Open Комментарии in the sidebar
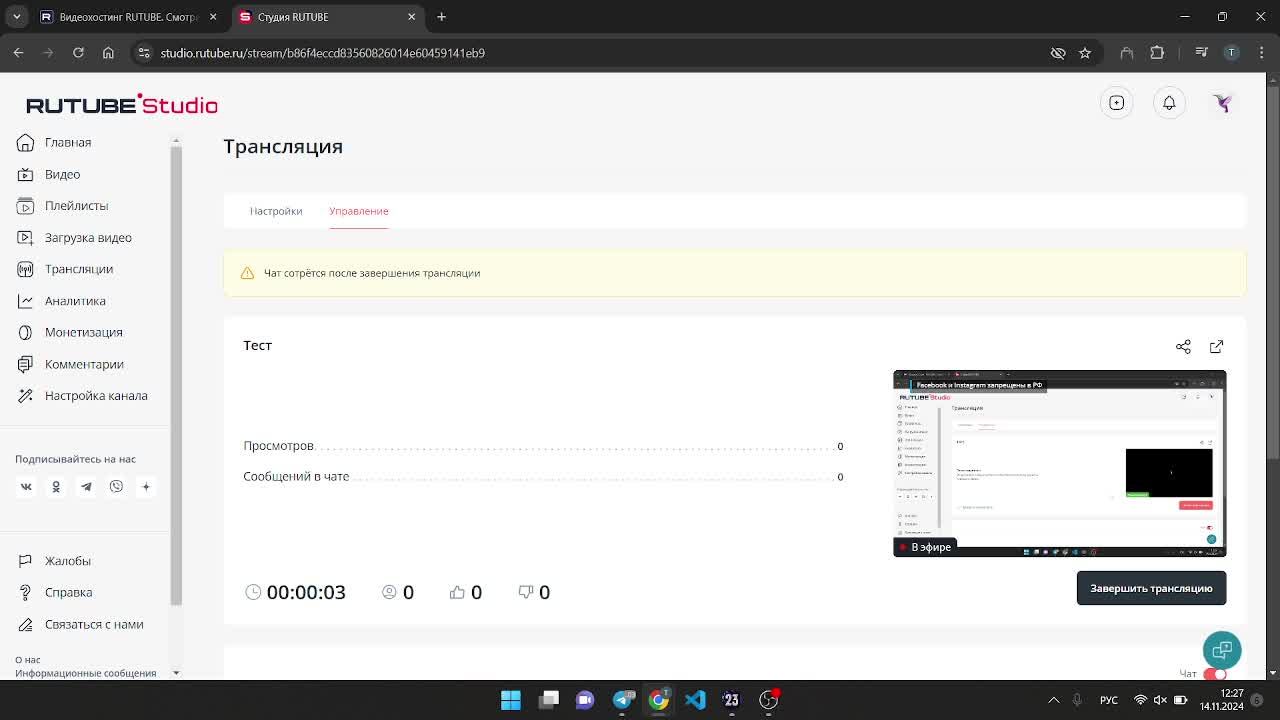The width and height of the screenshot is (1280, 720). [70, 364]
